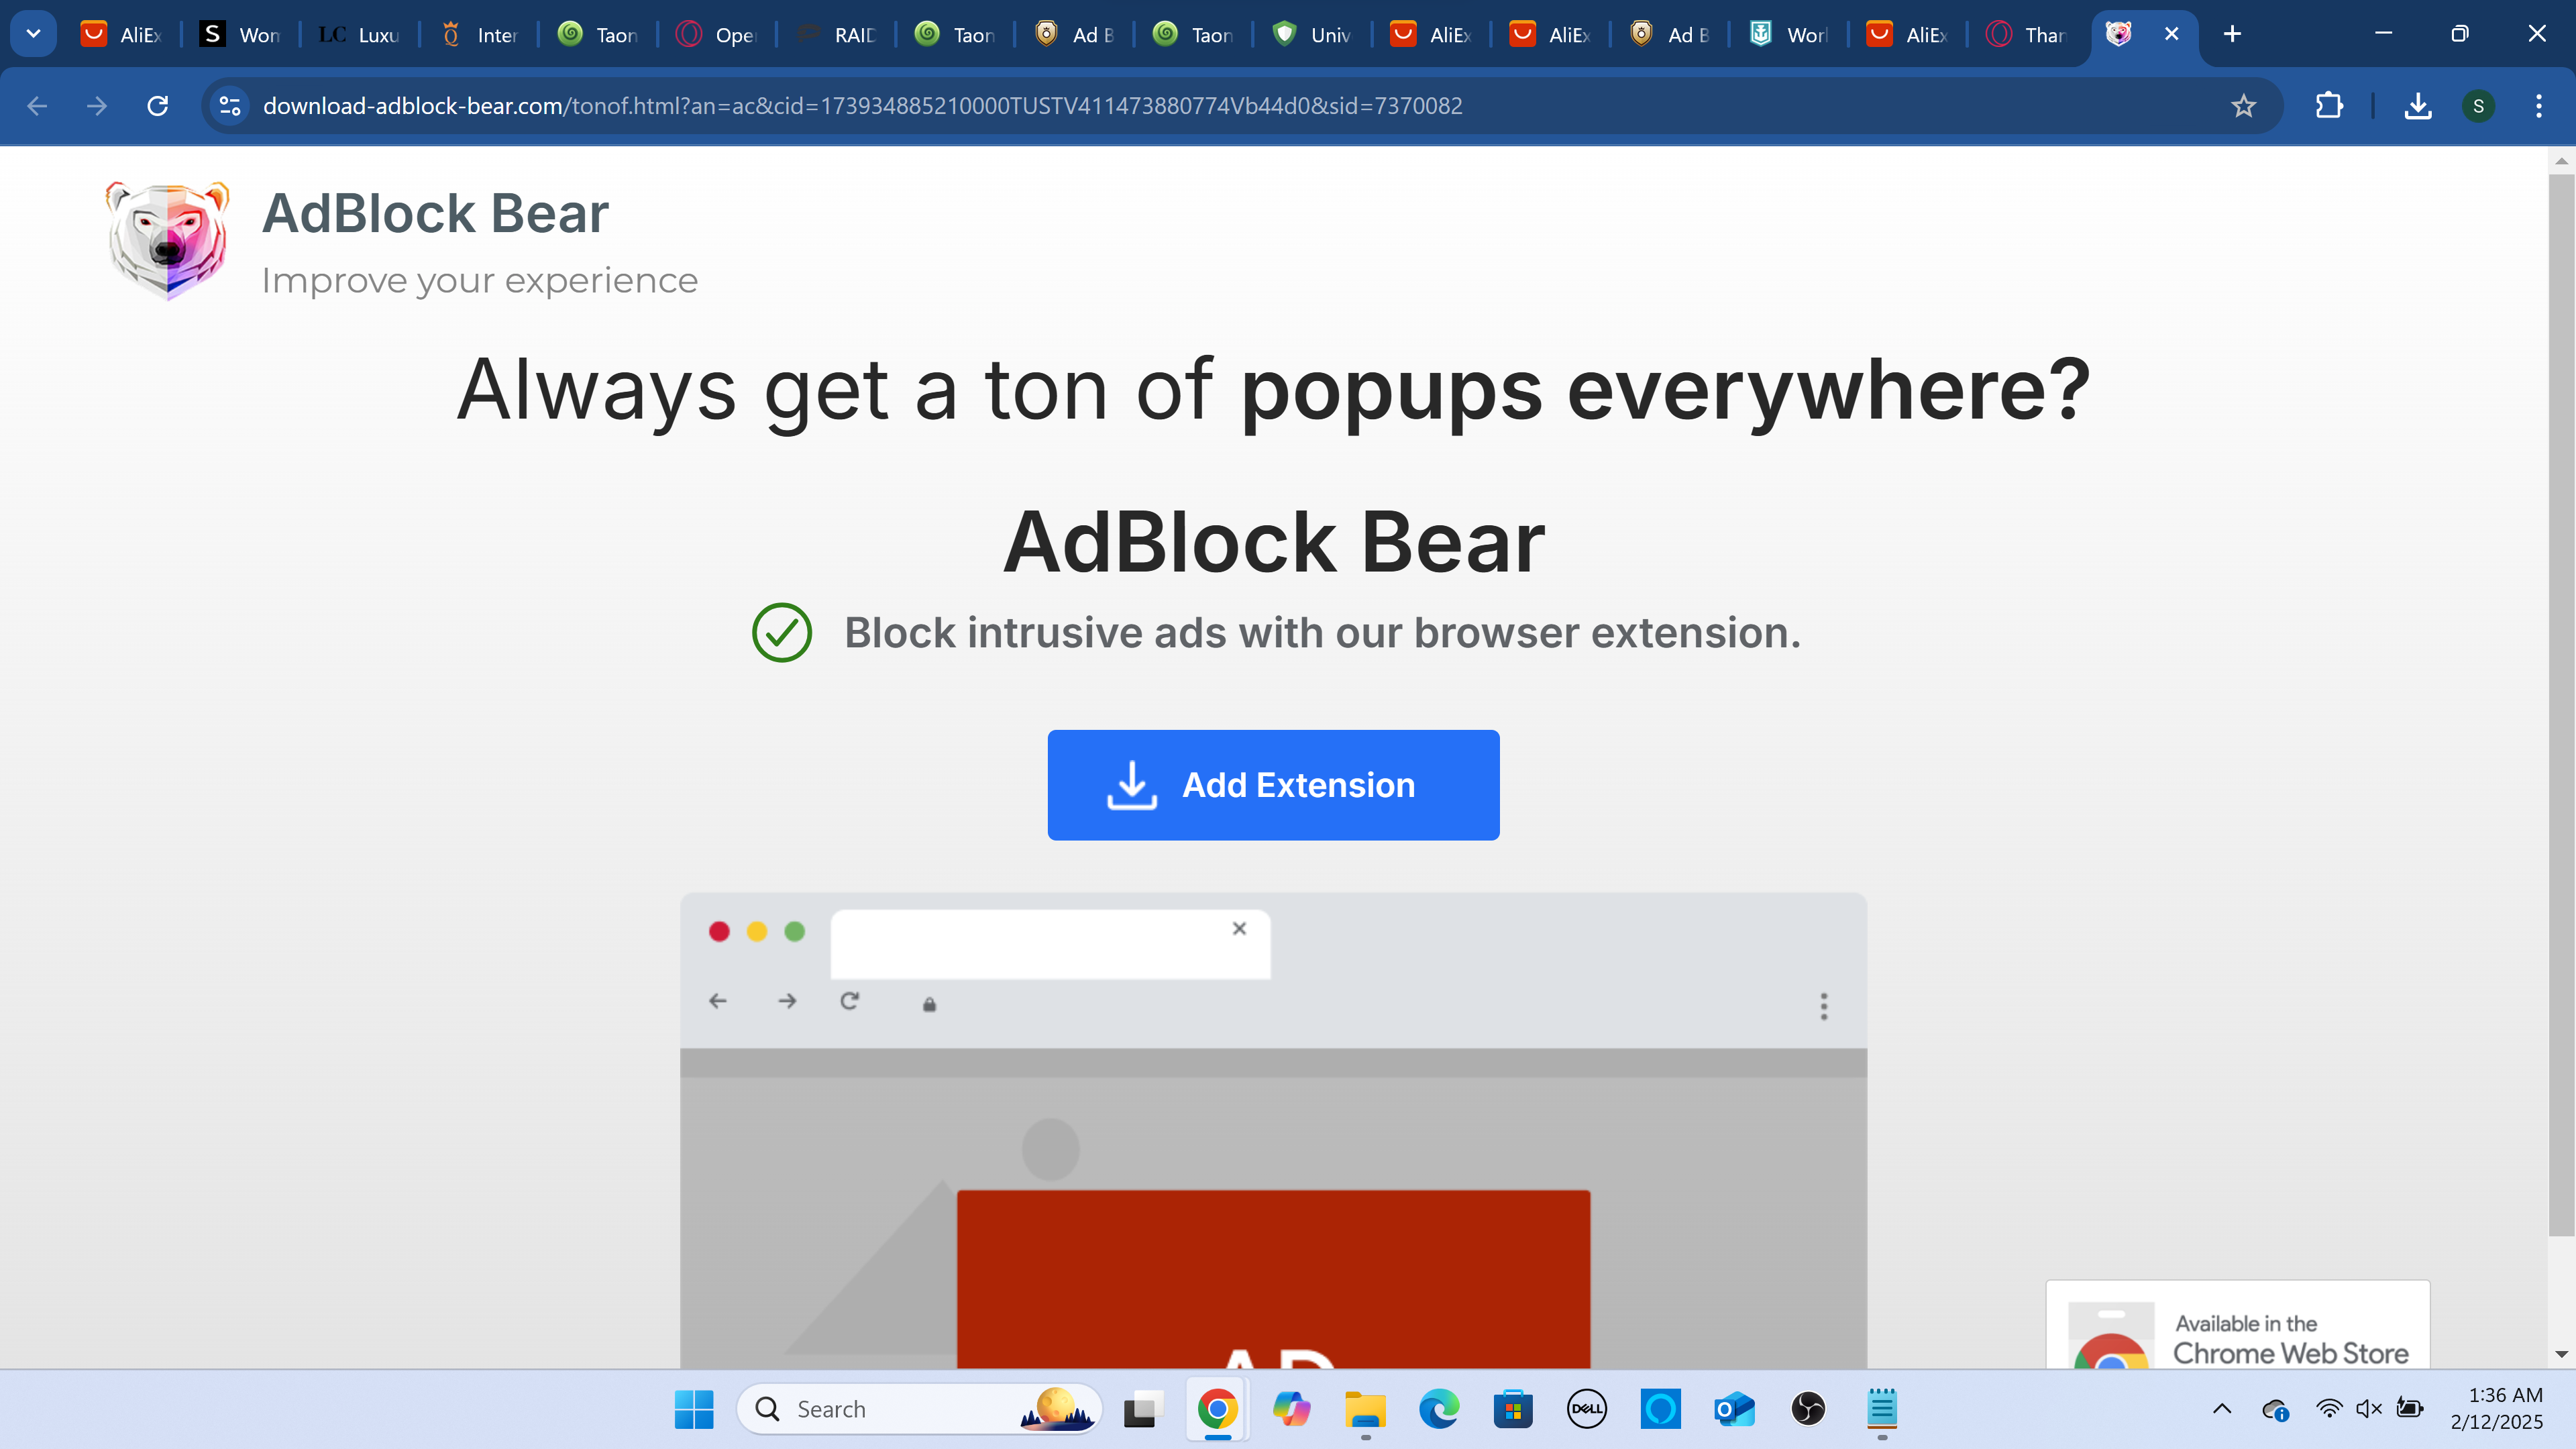Show hidden system tray icons
This screenshot has height=1449, width=2576.
2222,1409
